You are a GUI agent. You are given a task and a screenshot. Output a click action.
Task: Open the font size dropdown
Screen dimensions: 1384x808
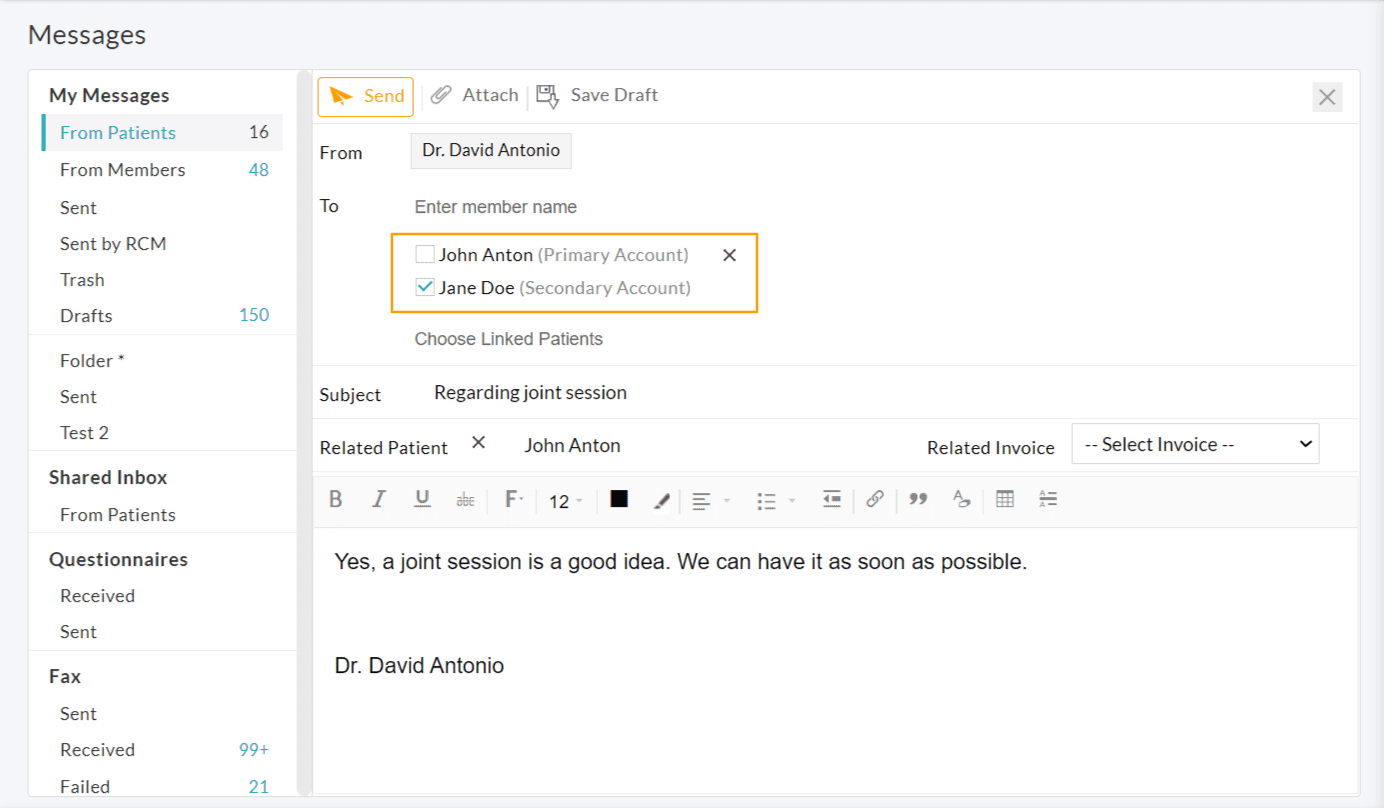(x=565, y=500)
